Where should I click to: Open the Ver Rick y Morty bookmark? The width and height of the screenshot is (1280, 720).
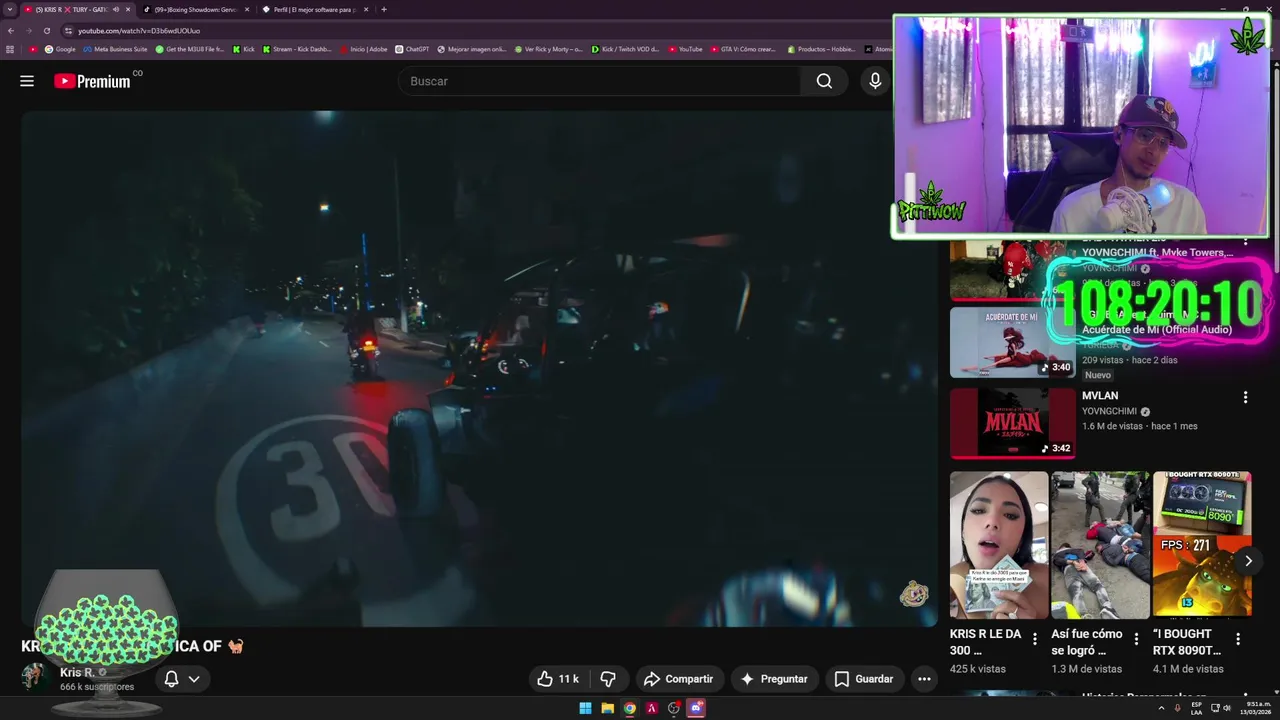pyautogui.click(x=549, y=49)
